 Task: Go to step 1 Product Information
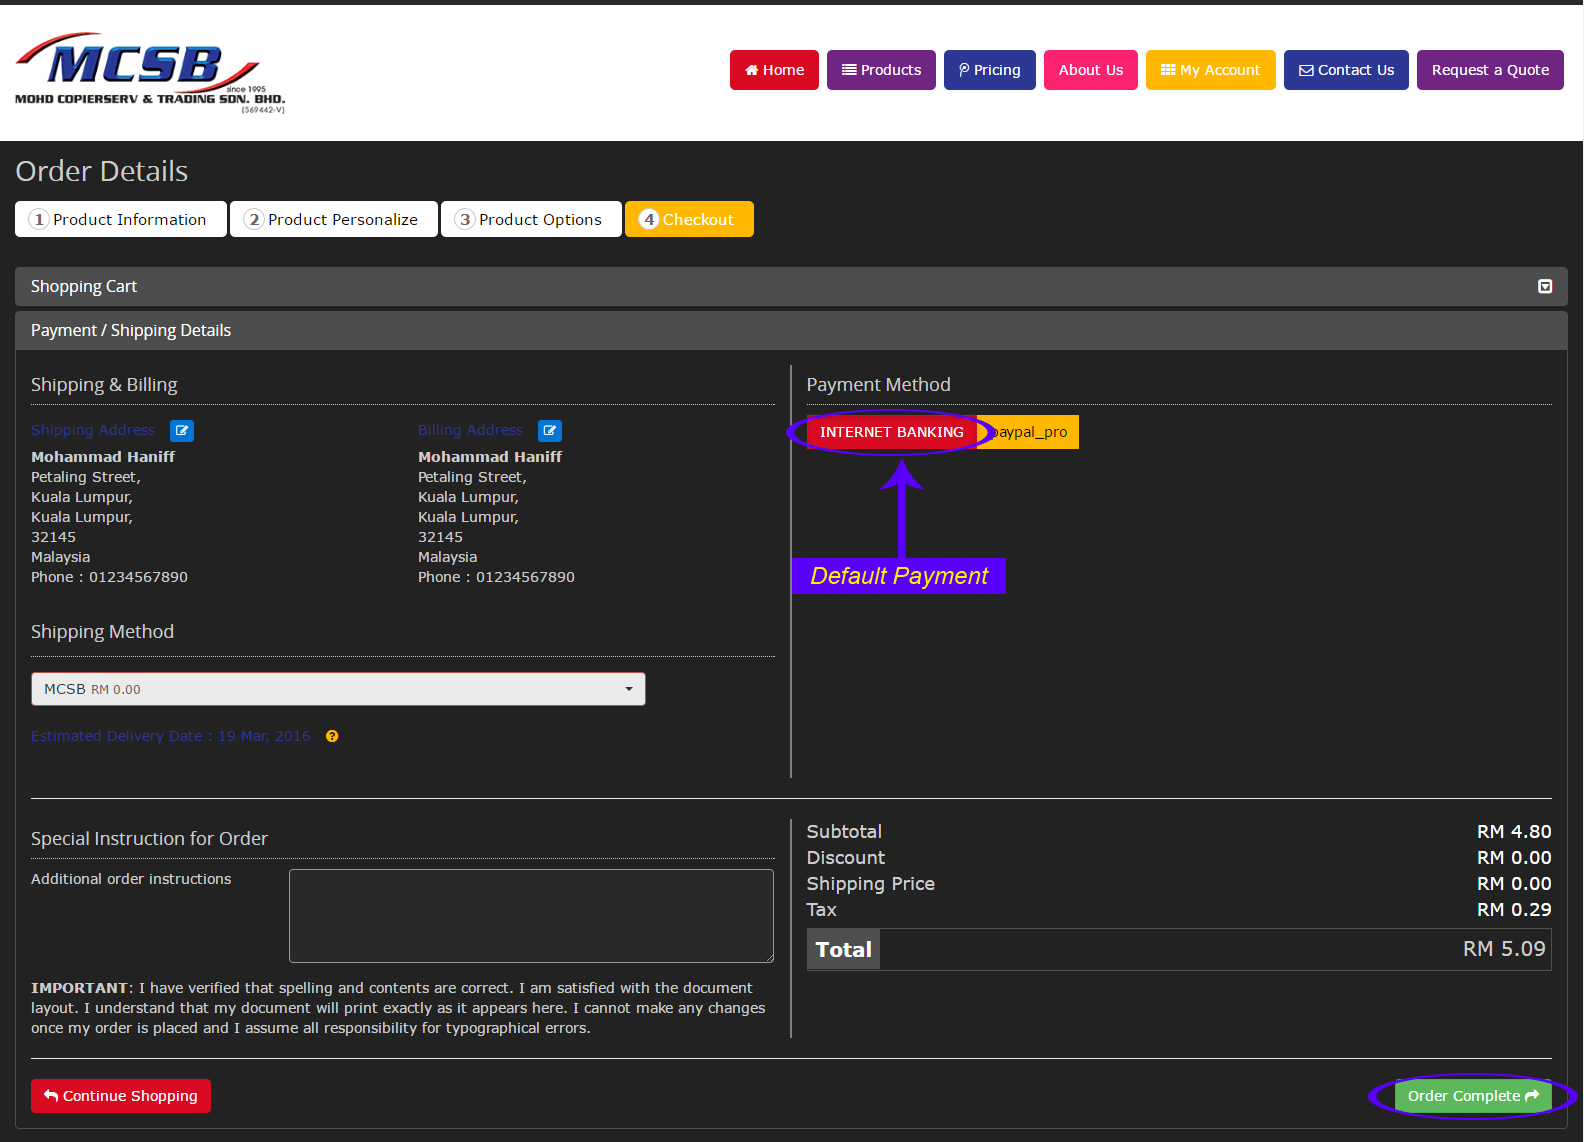120,219
